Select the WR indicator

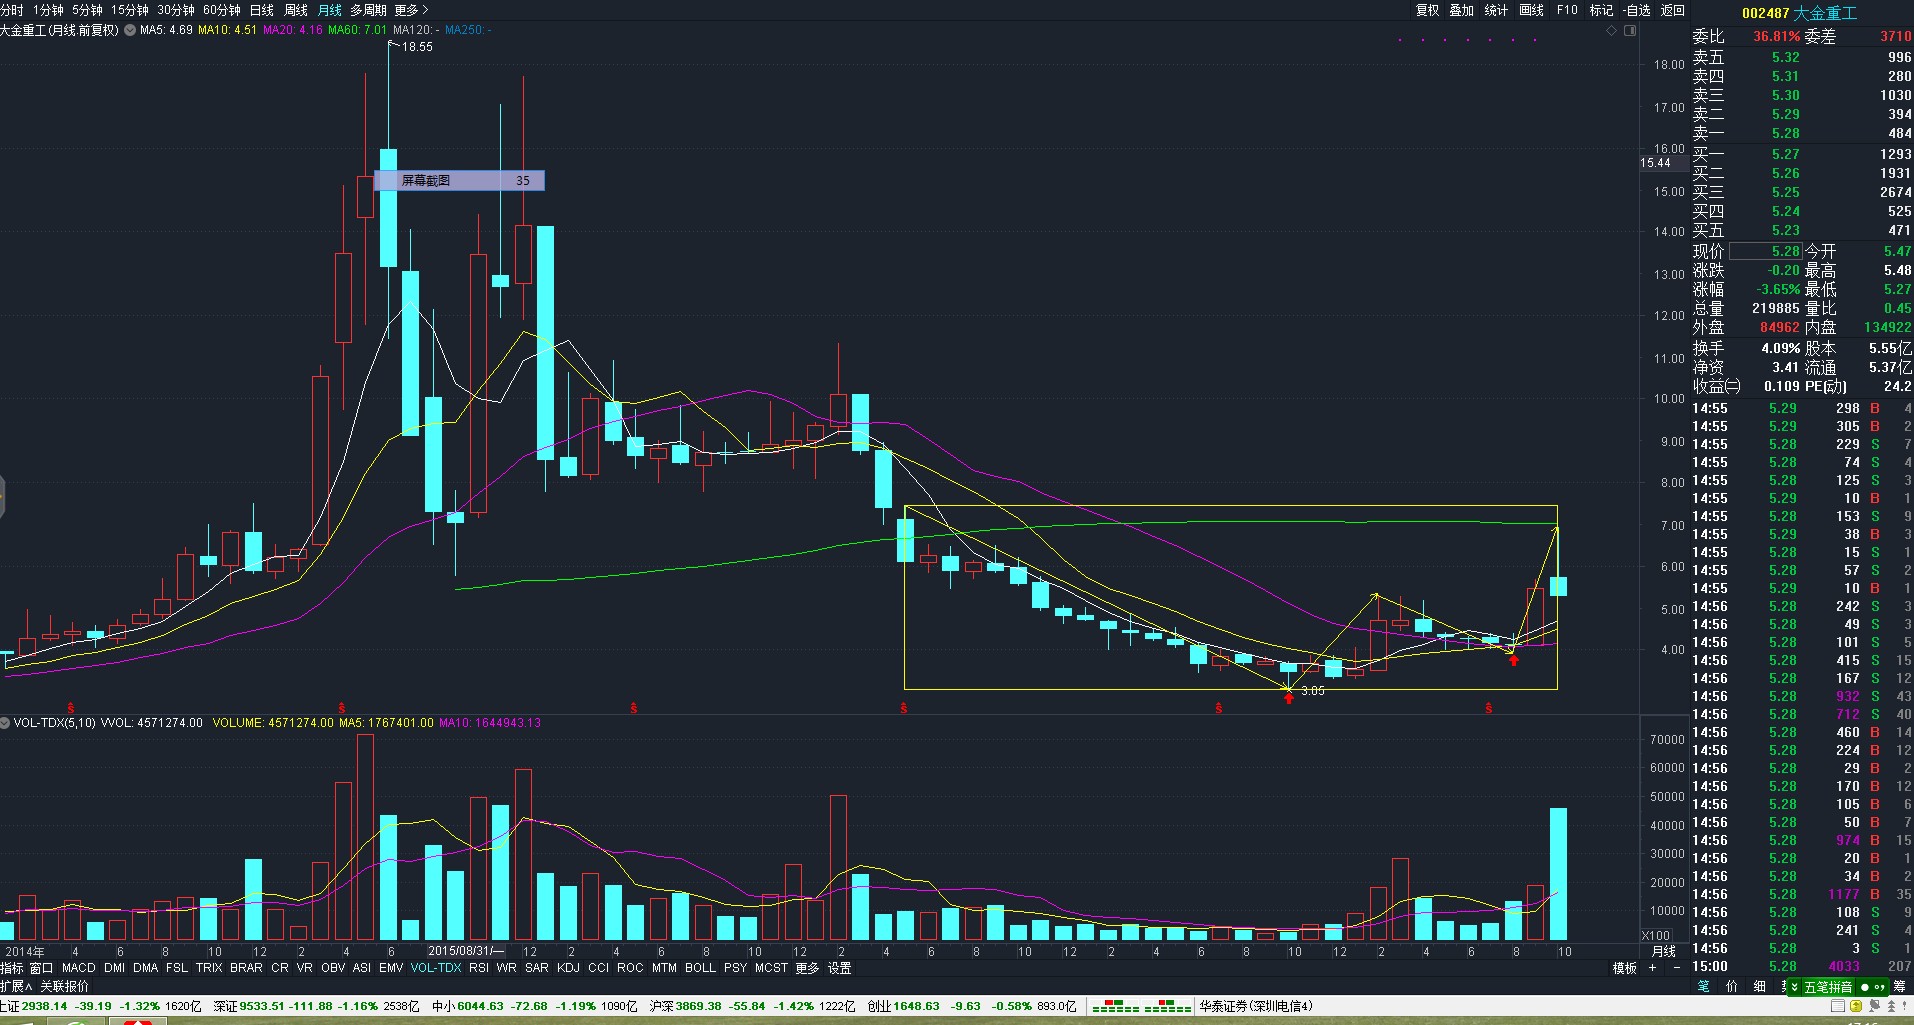point(507,968)
